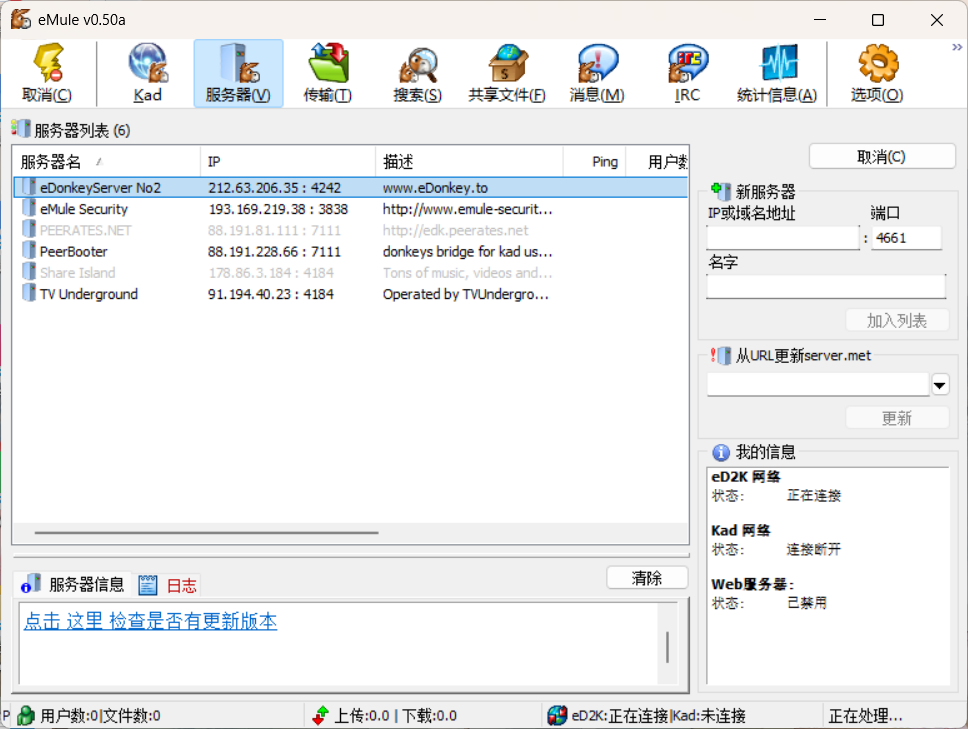Select the 'donkeys bridge for kad us...' description
This screenshot has width=968, height=729.
pos(467,251)
